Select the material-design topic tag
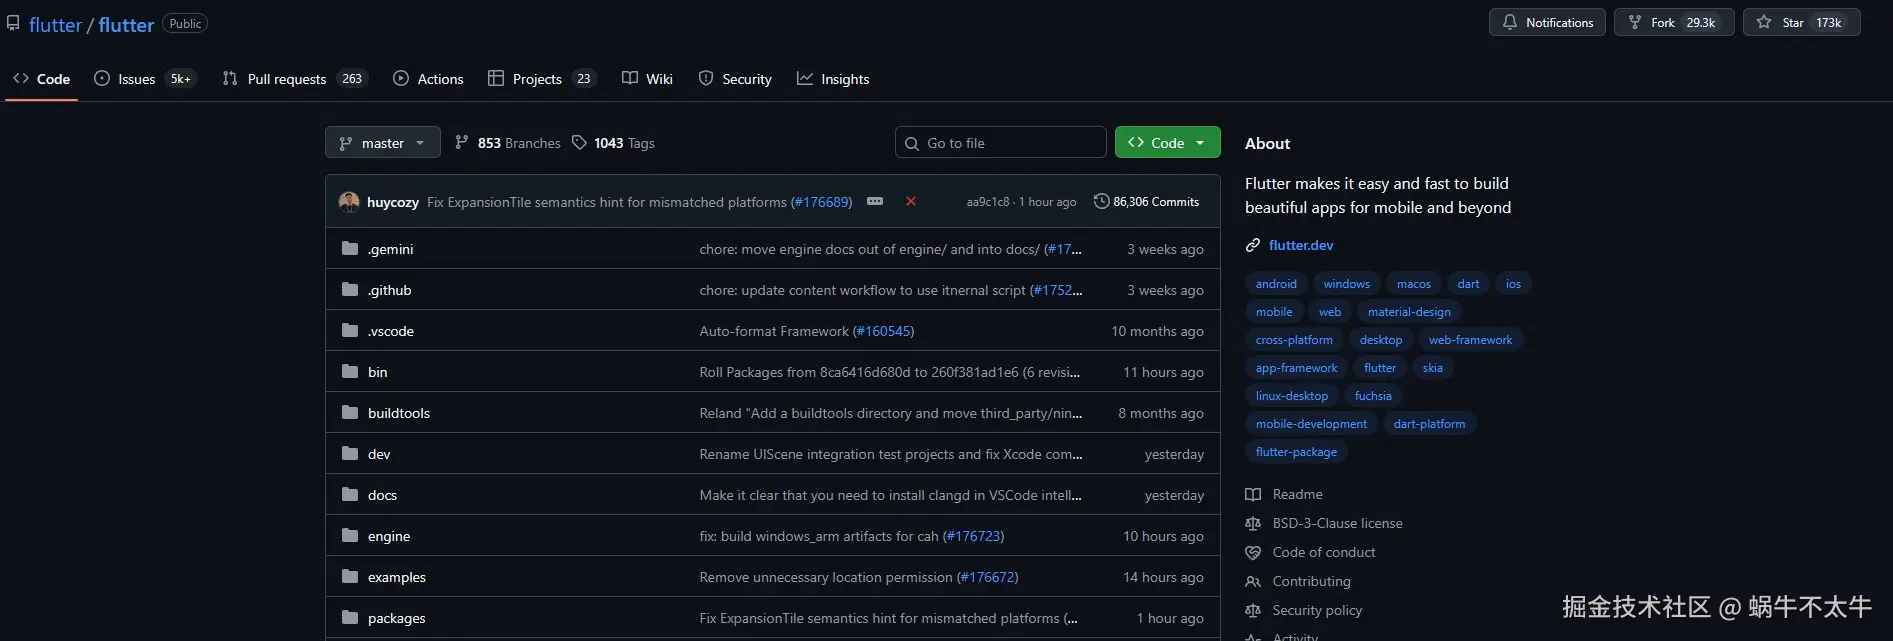 tap(1408, 312)
